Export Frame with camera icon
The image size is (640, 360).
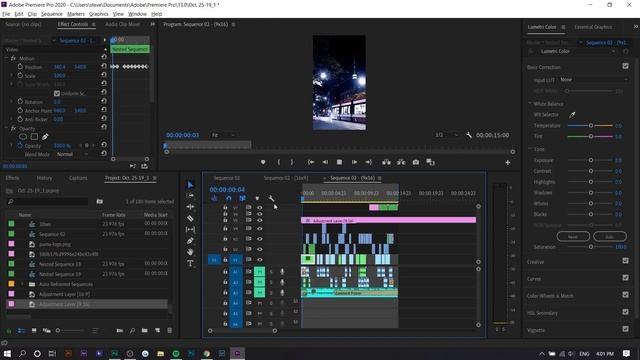coord(416,162)
